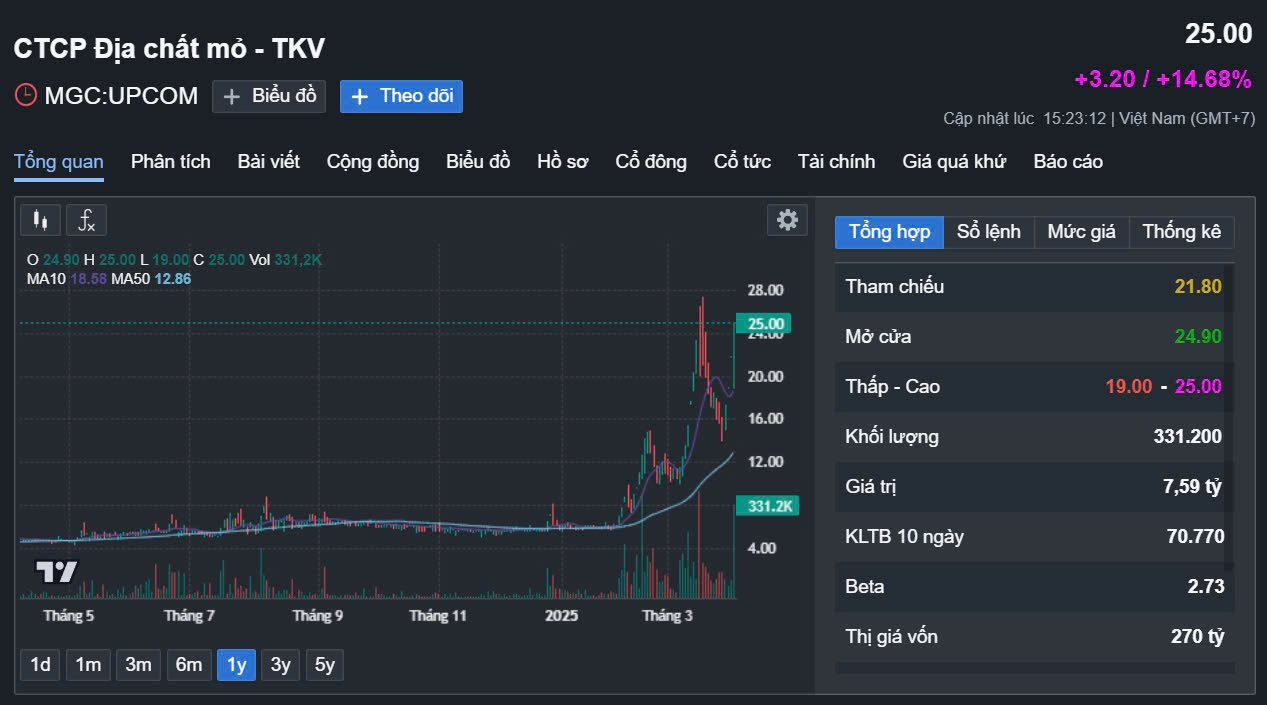
Task: Open the Giá quá khứ tab
Action: (954, 161)
